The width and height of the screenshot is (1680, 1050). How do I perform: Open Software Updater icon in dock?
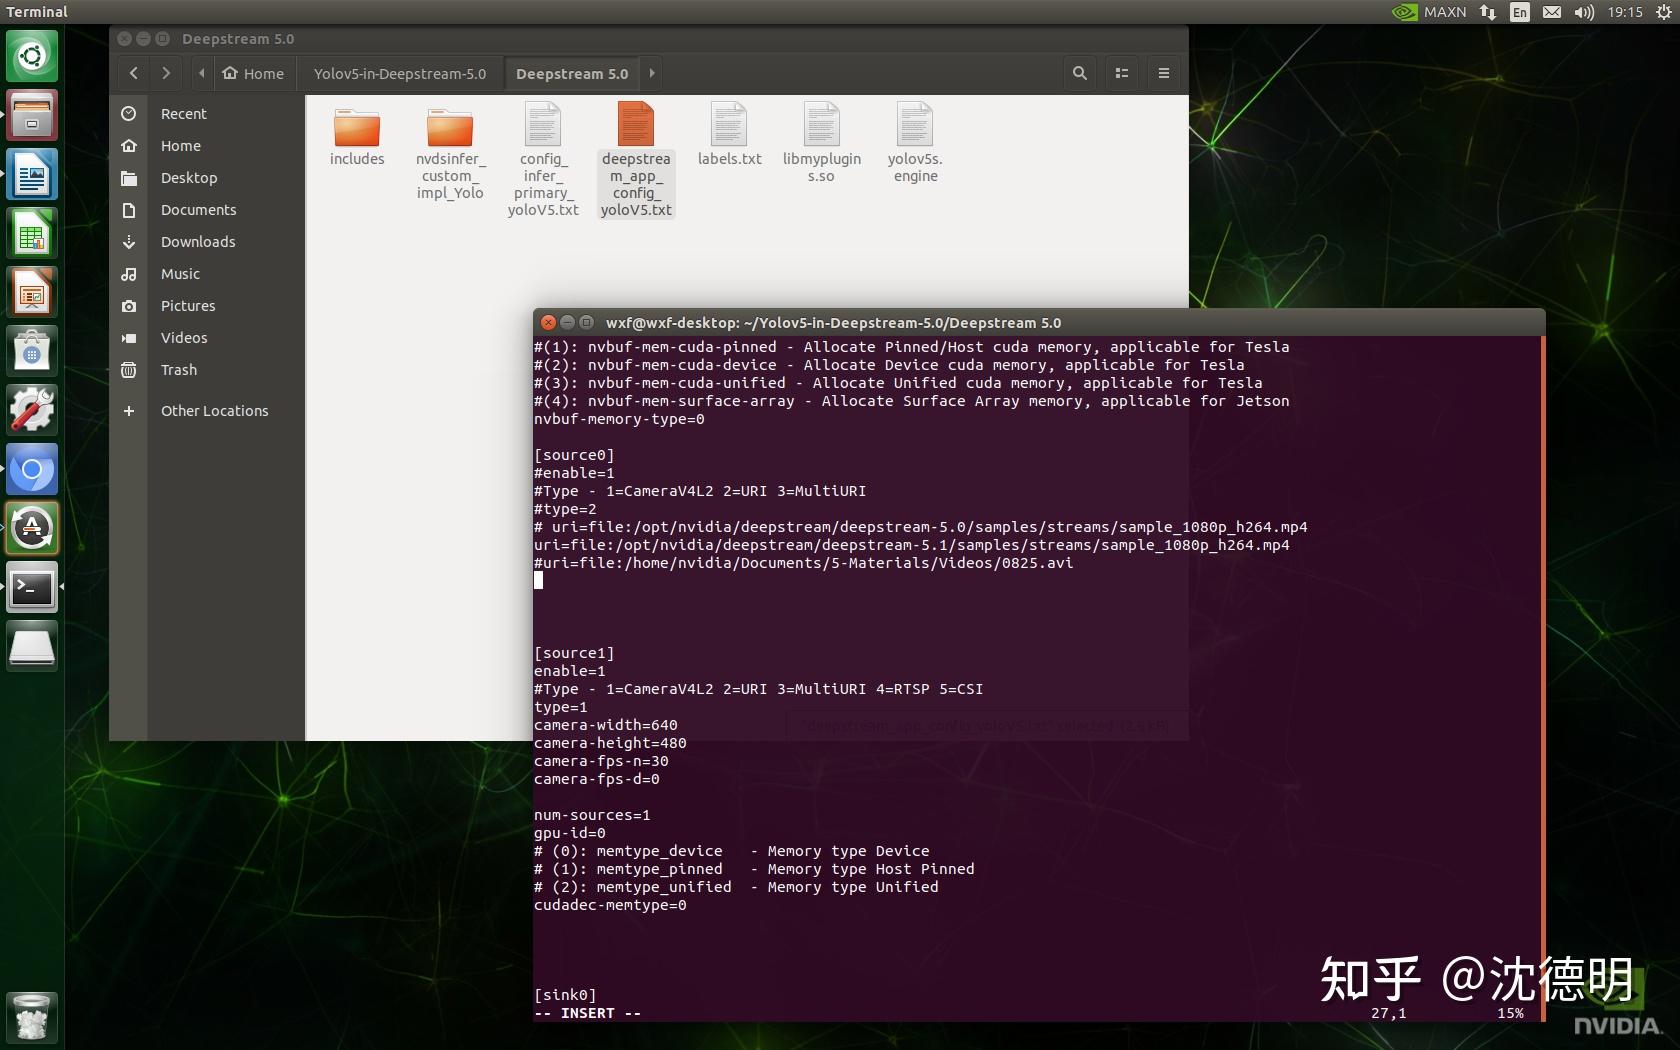(x=32, y=528)
